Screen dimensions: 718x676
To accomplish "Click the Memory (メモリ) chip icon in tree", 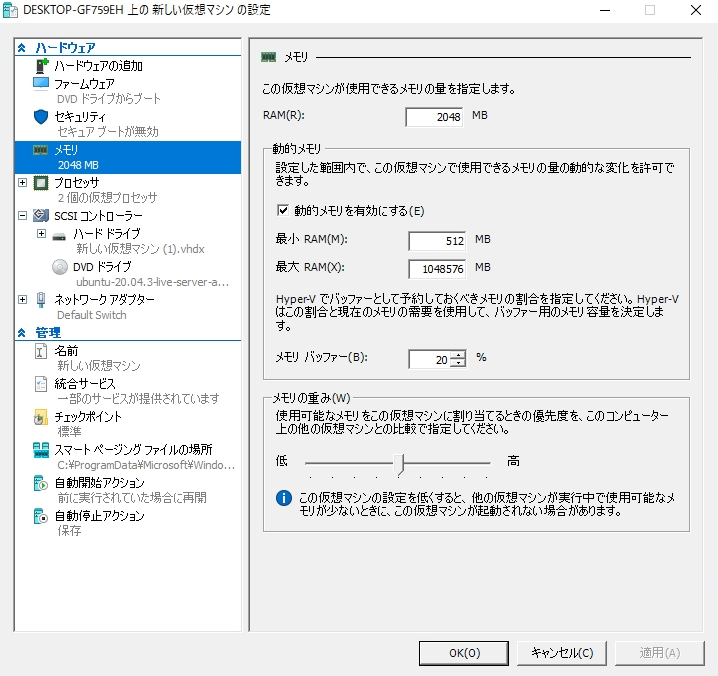I will click(41, 150).
